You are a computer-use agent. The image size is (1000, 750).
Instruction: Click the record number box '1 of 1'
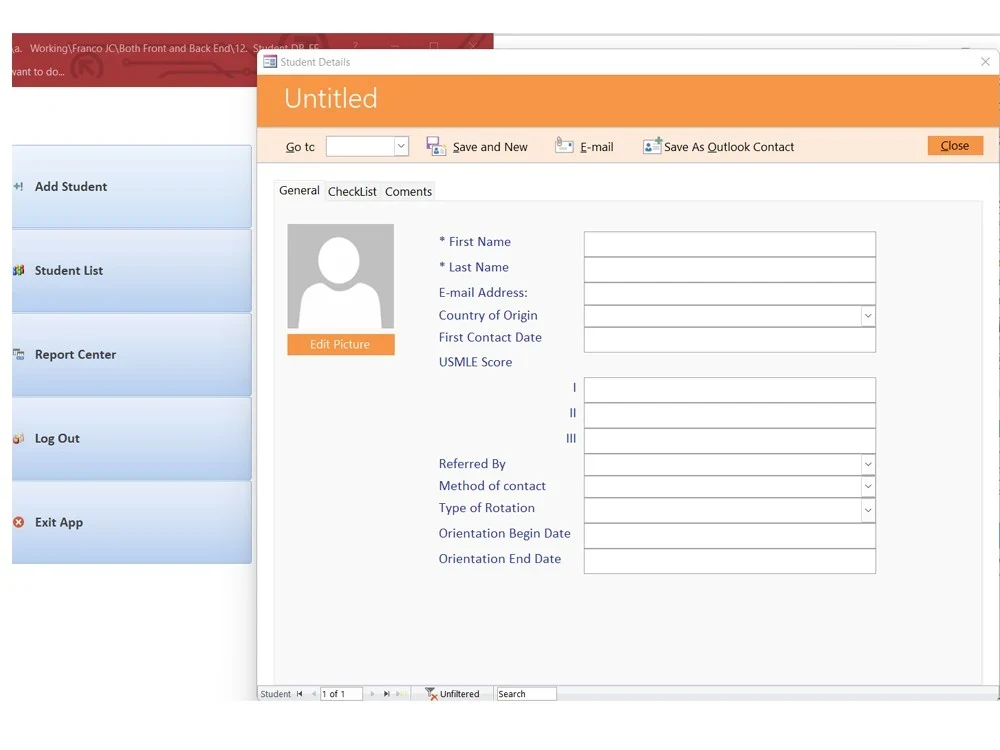[341, 694]
